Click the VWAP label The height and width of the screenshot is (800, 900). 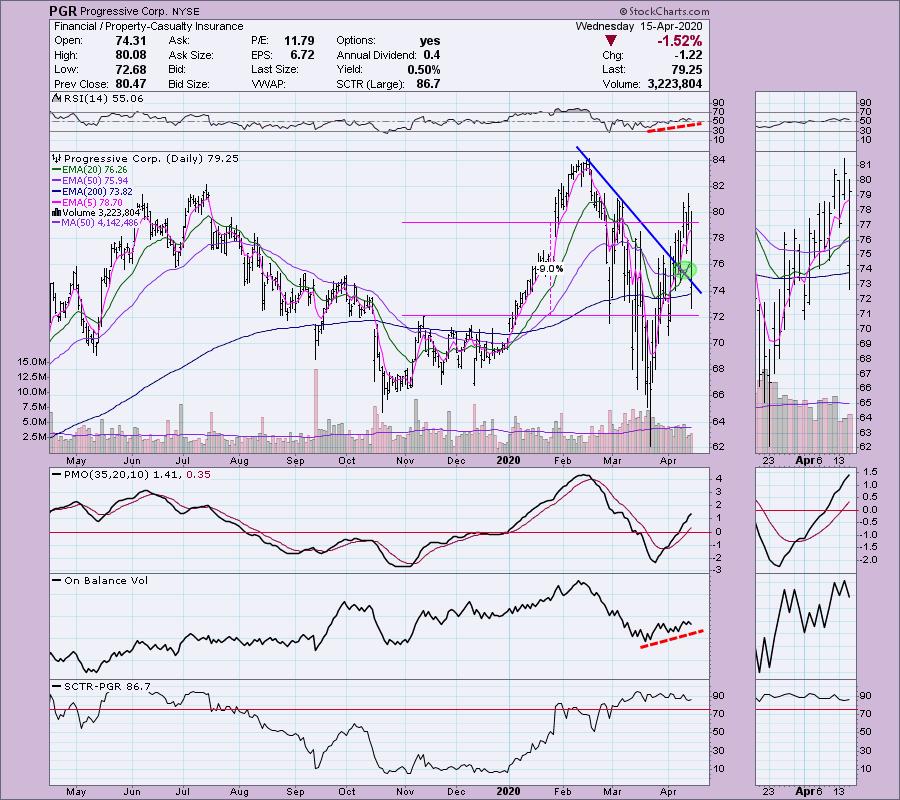269,84
